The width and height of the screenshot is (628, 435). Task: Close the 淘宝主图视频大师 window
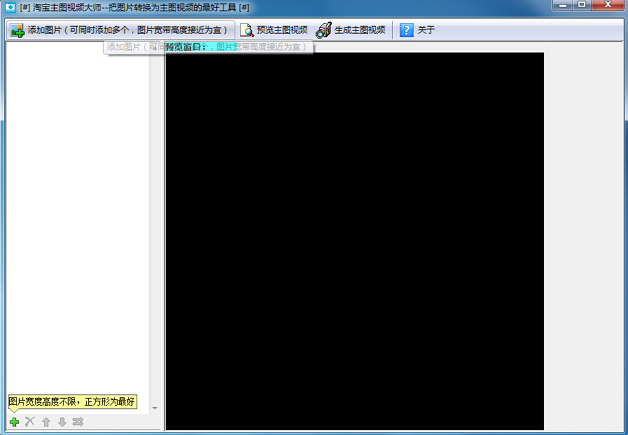[608, 5]
